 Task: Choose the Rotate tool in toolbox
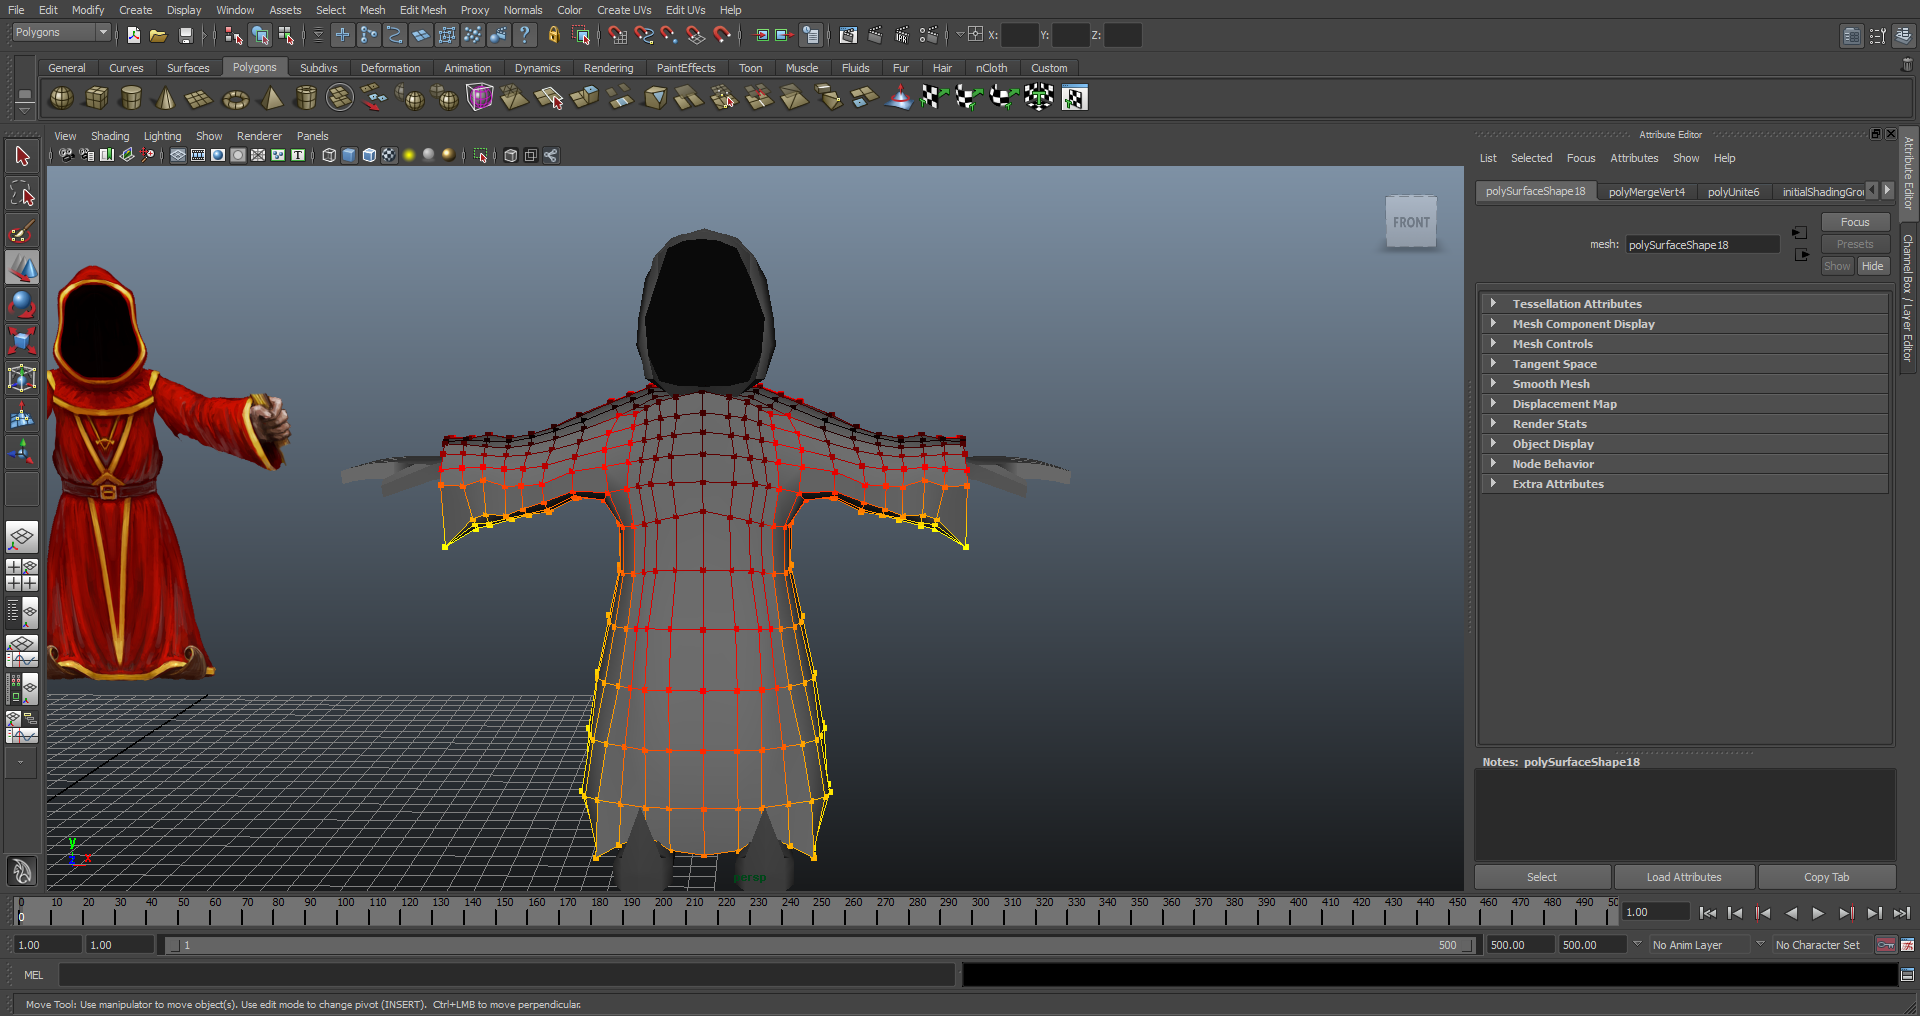click(22, 304)
